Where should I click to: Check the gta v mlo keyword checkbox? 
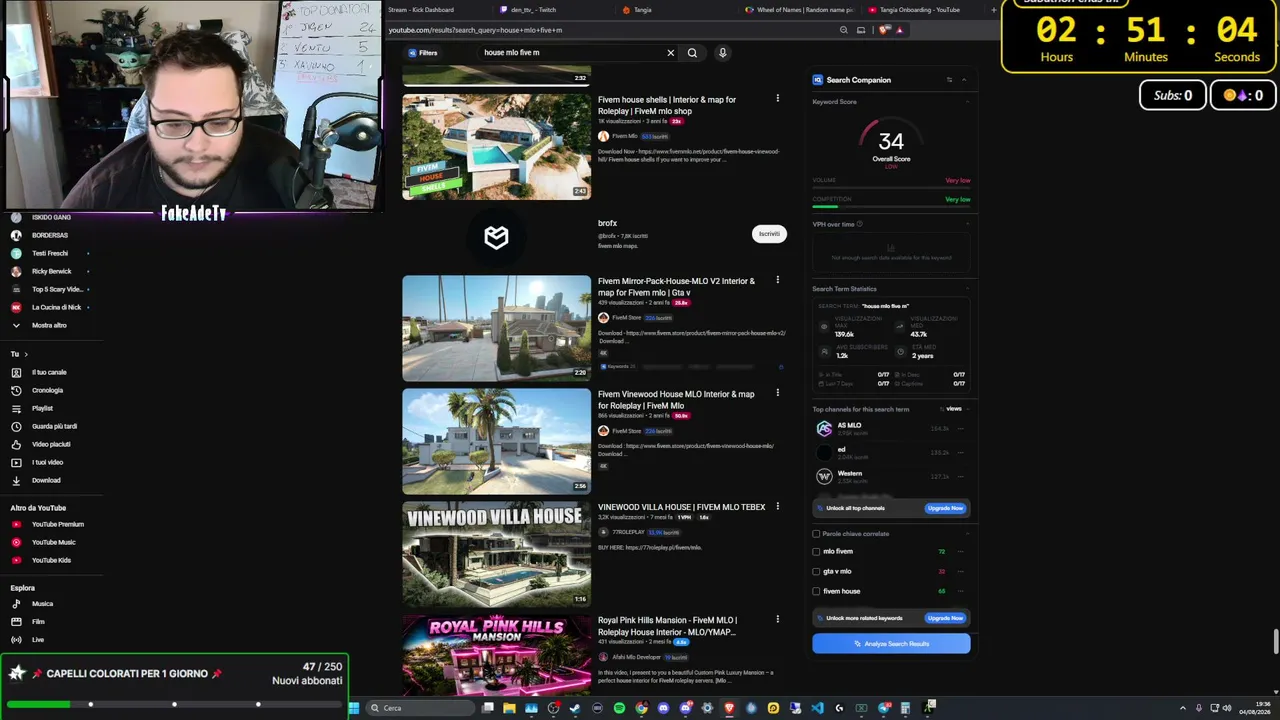click(x=816, y=572)
